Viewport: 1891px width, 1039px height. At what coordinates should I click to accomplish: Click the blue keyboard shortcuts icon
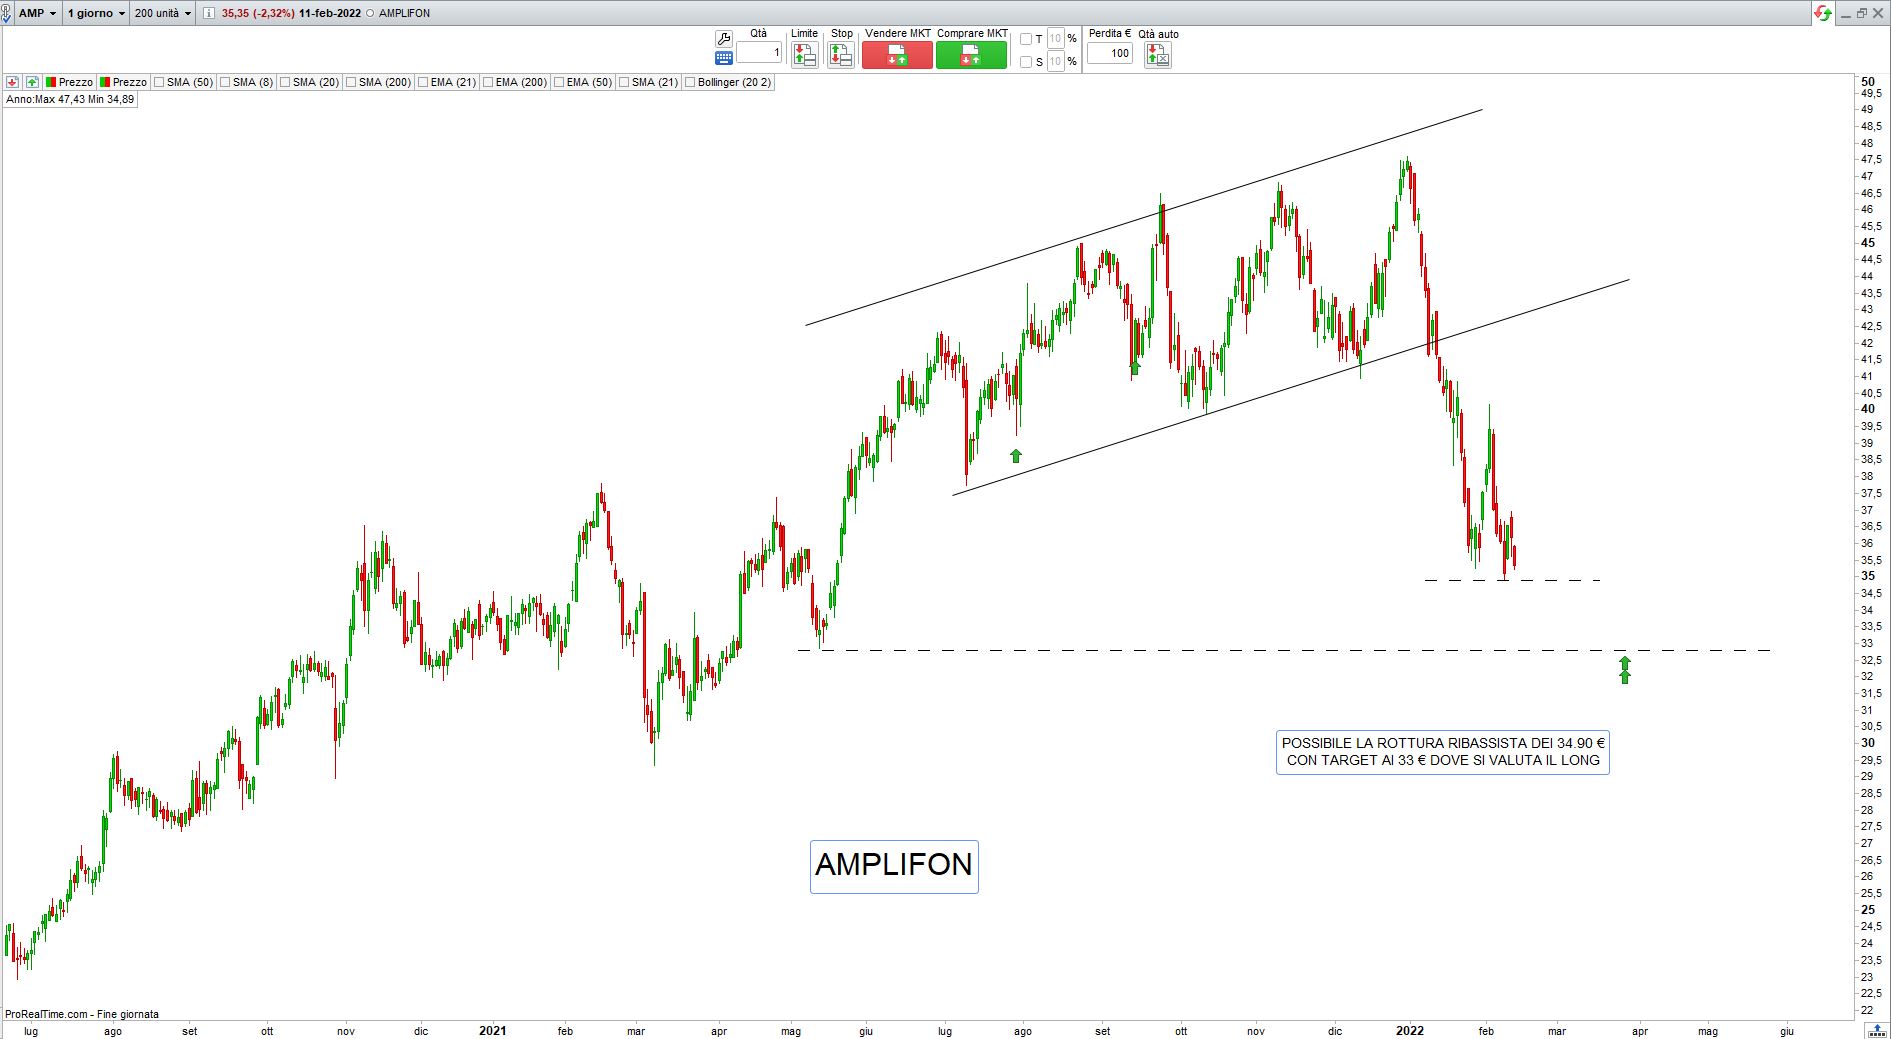coord(723,58)
